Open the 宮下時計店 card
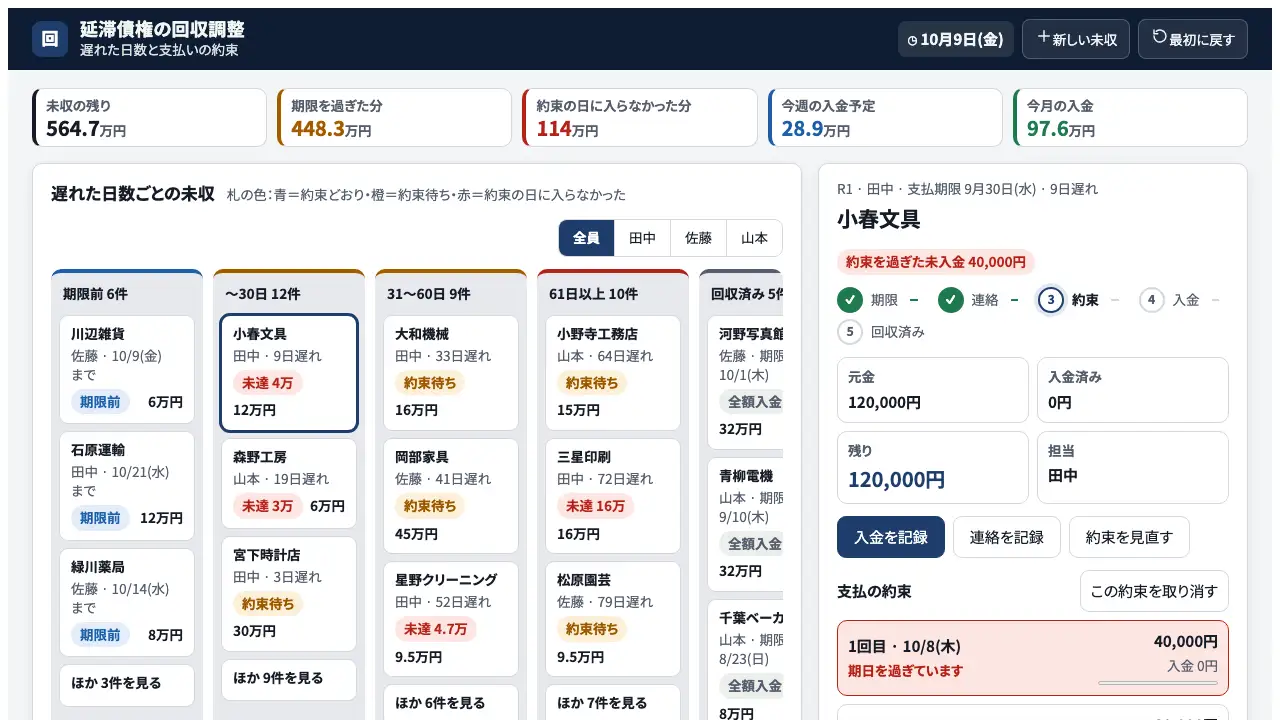Image resolution: width=1280 pixels, height=720 pixels. (x=289, y=594)
